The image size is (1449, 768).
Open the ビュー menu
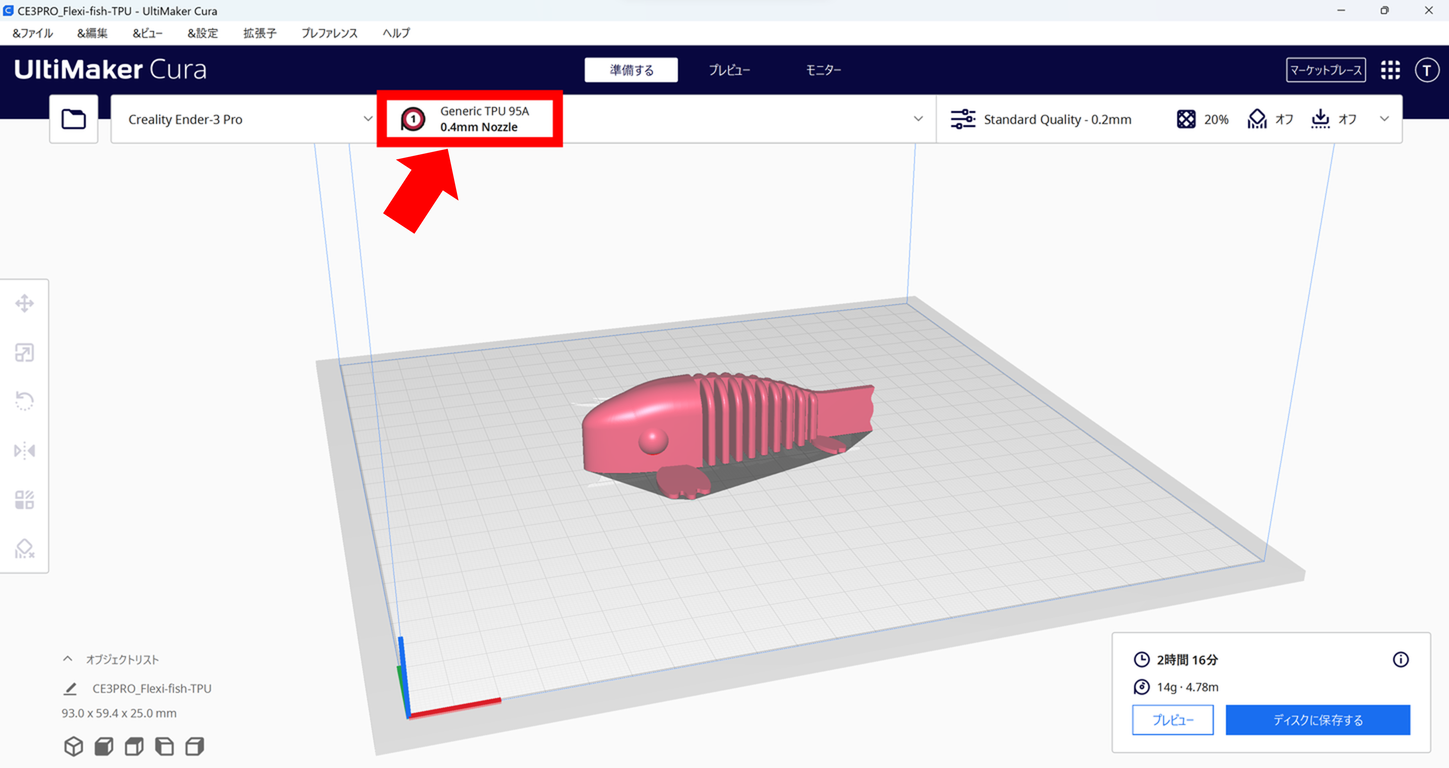pos(147,33)
